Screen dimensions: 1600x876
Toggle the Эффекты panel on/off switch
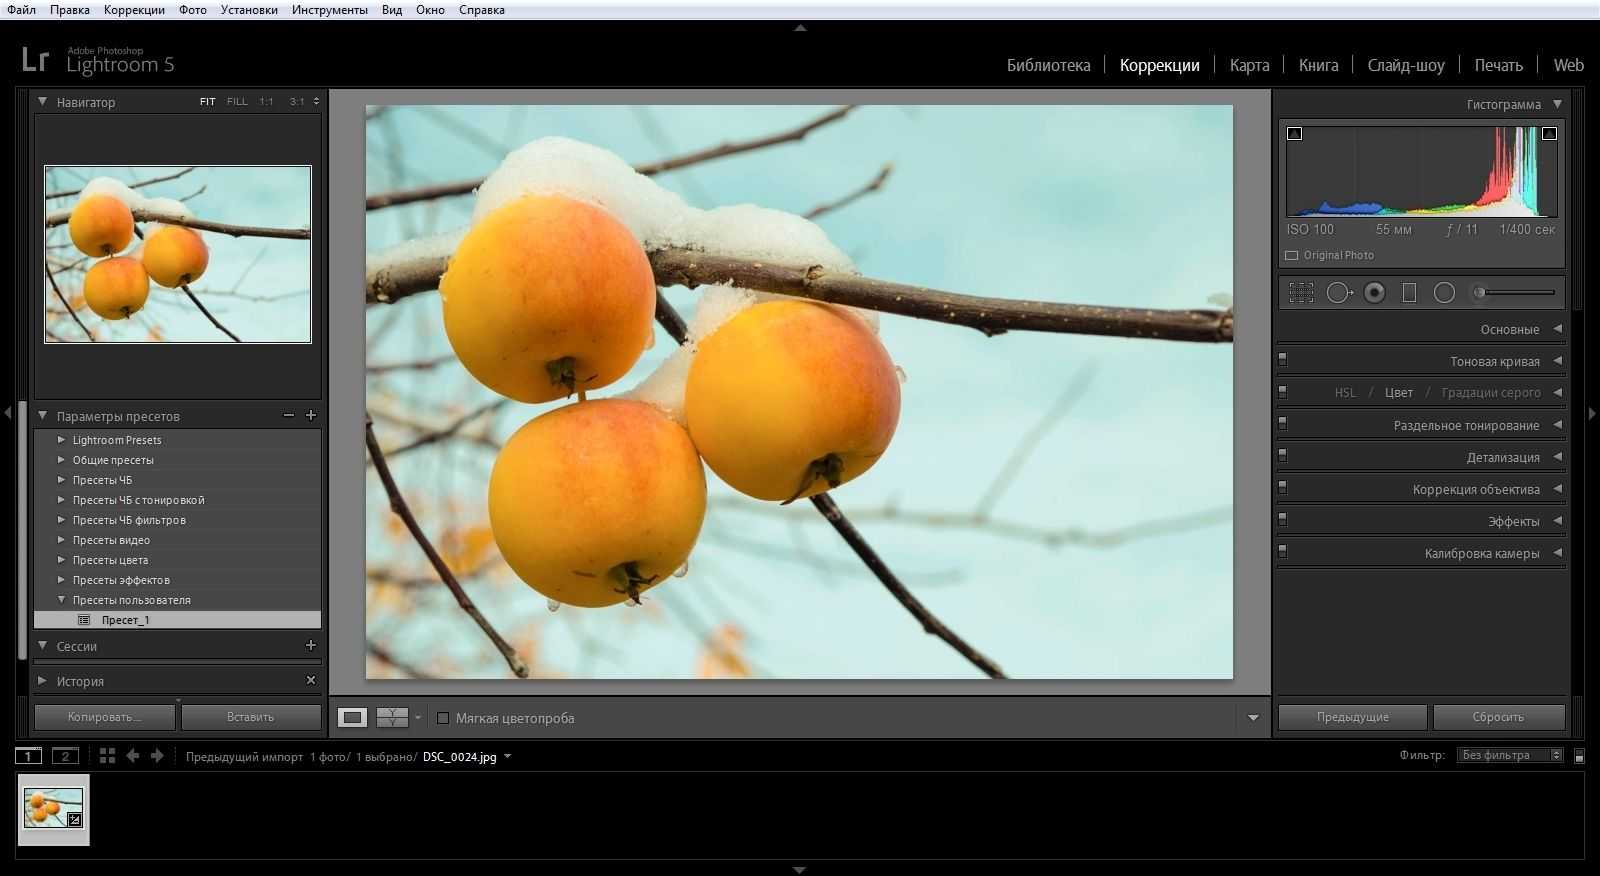(x=1283, y=518)
